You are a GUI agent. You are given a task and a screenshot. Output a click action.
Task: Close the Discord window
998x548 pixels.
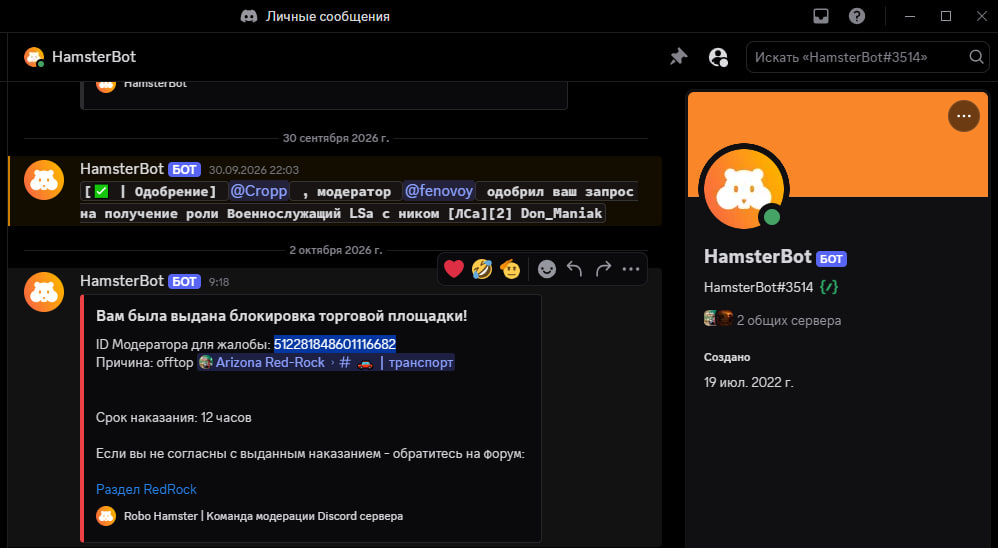(x=981, y=16)
